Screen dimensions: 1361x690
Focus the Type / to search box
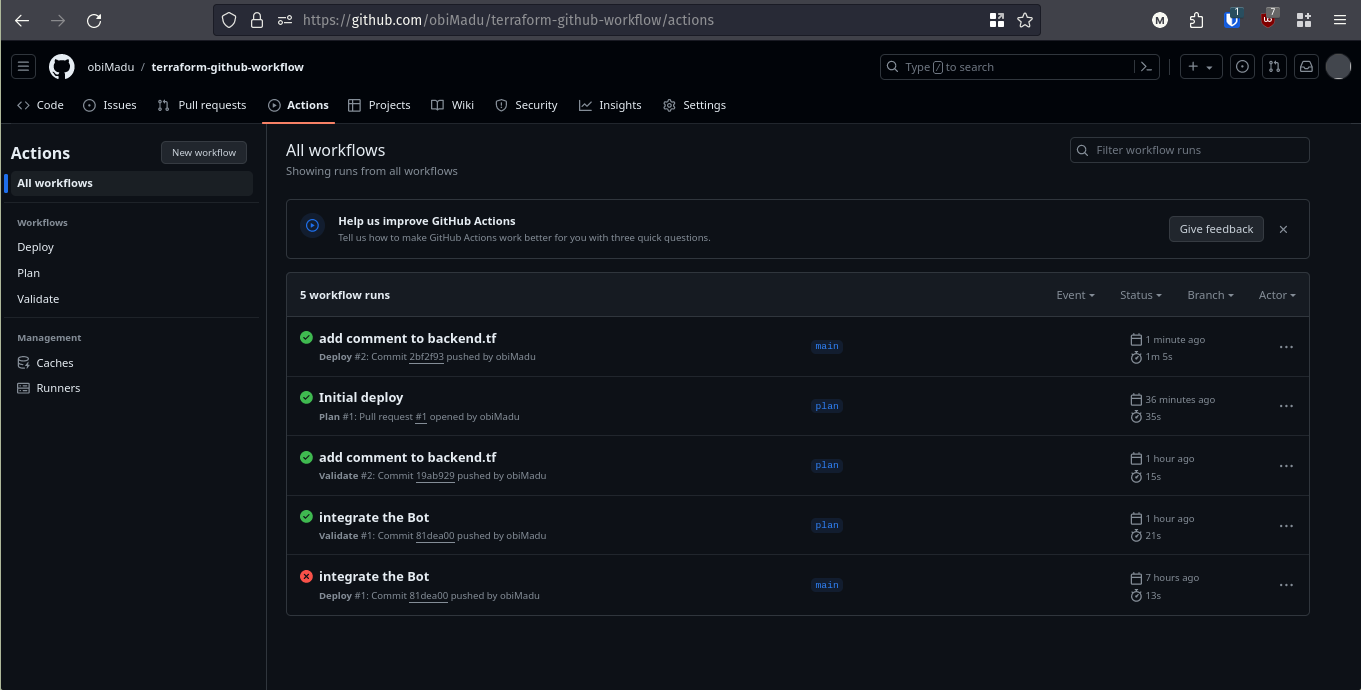pos(1007,67)
